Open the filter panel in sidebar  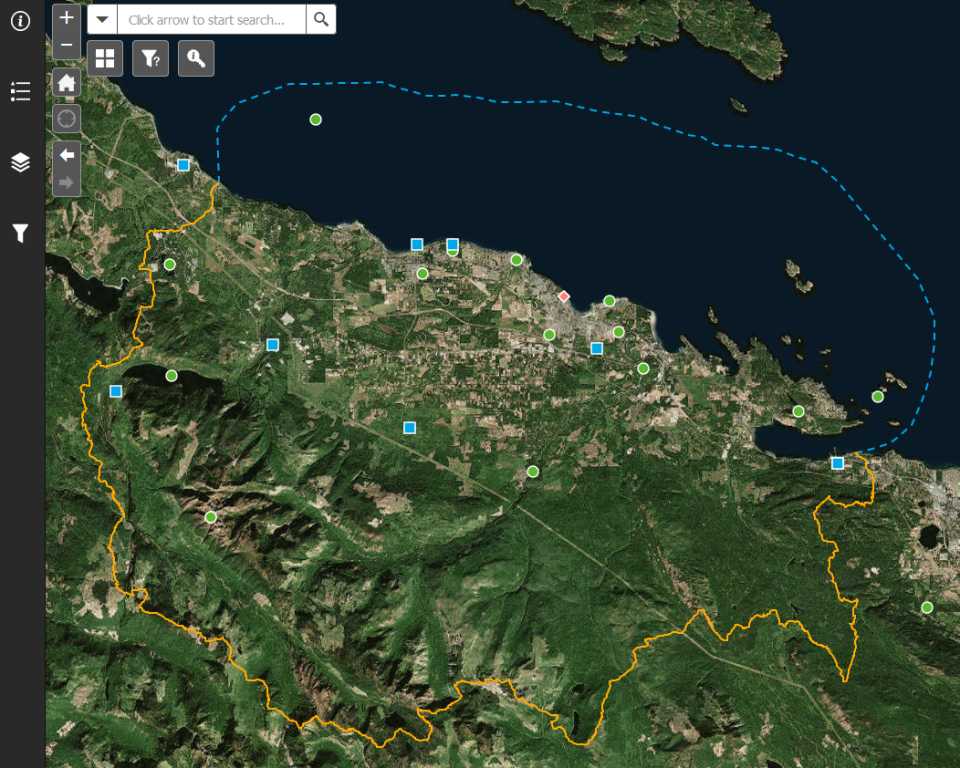(x=20, y=233)
